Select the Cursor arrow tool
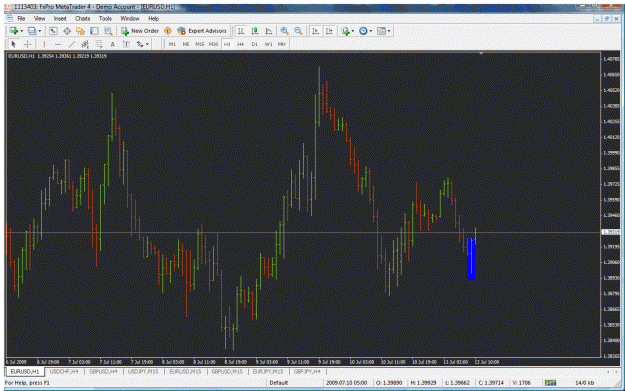This screenshot has width=625, height=391. pyautogui.click(x=14, y=44)
